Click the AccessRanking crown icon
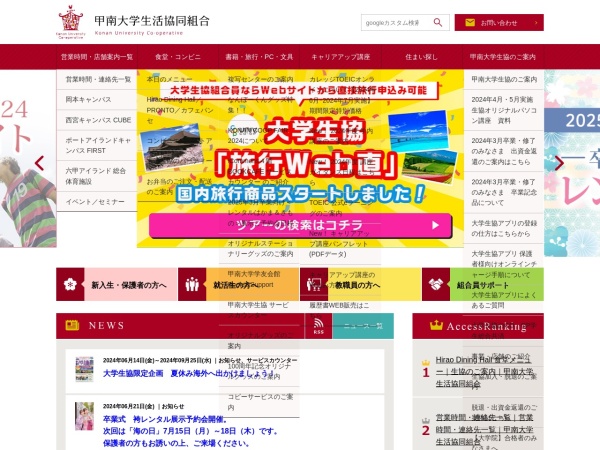This screenshot has width=600, height=450. click(x=436, y=325)
